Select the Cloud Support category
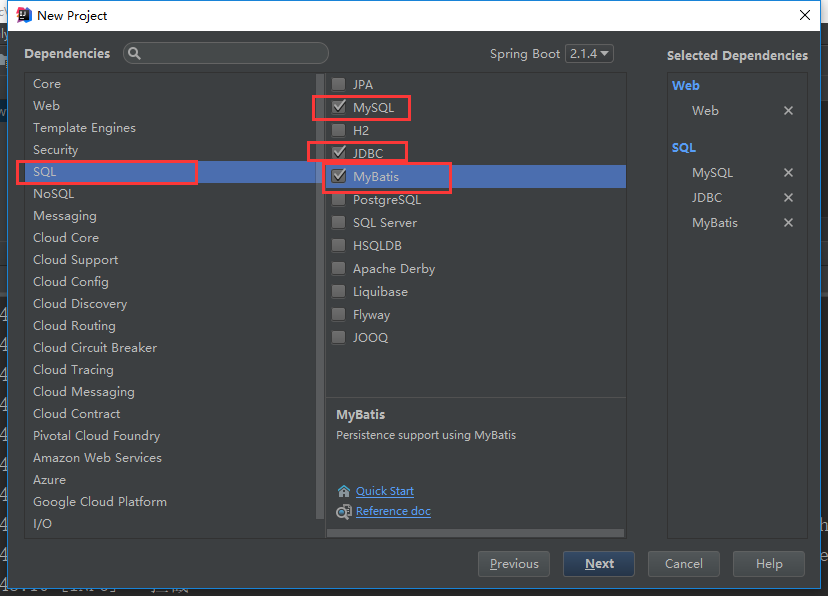Screen dimensions: 828x596 (170, 260)
